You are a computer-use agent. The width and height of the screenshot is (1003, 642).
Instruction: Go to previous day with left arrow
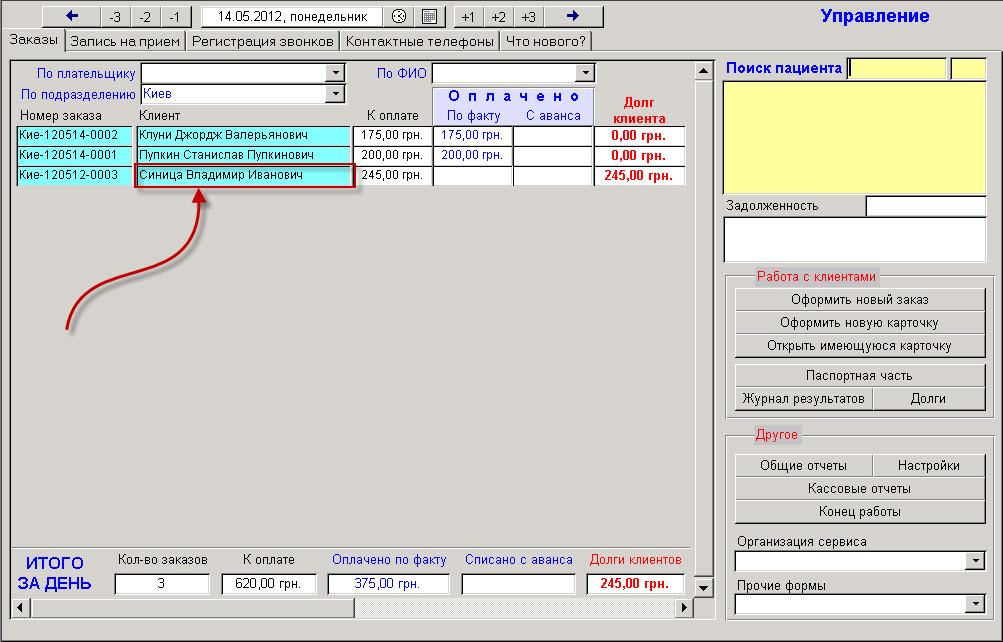72,17
